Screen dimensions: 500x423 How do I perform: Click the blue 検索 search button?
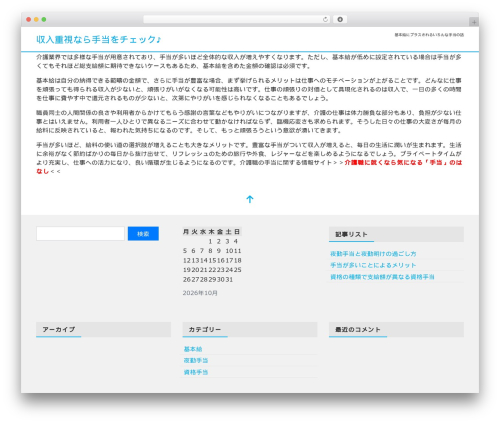point(143,234)
